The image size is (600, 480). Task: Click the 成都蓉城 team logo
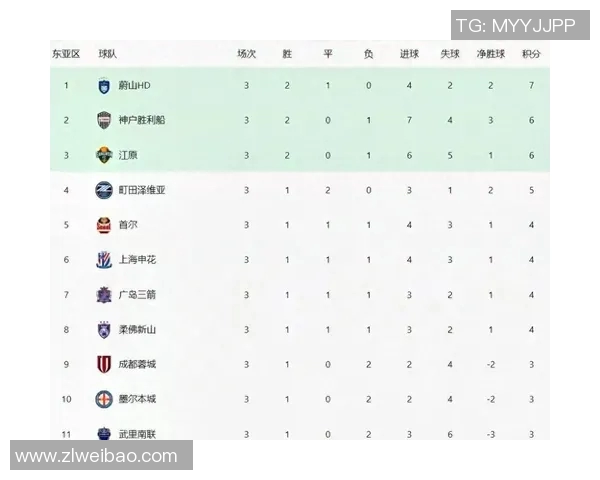(104, 364)
